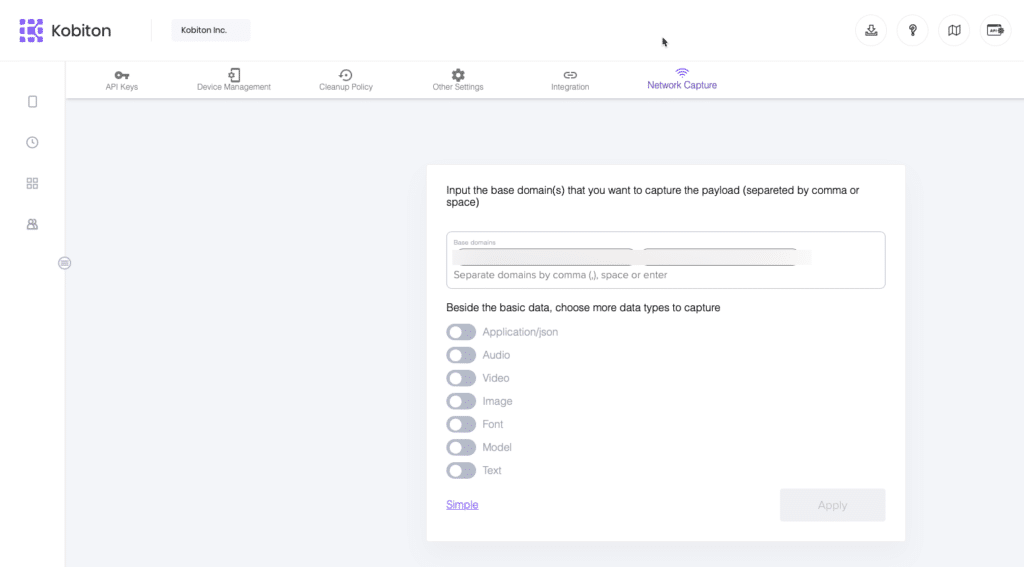This screenshot has height=567, width=1024.
Task: Select the Integration tab label
Action: (x=570, y=87)
